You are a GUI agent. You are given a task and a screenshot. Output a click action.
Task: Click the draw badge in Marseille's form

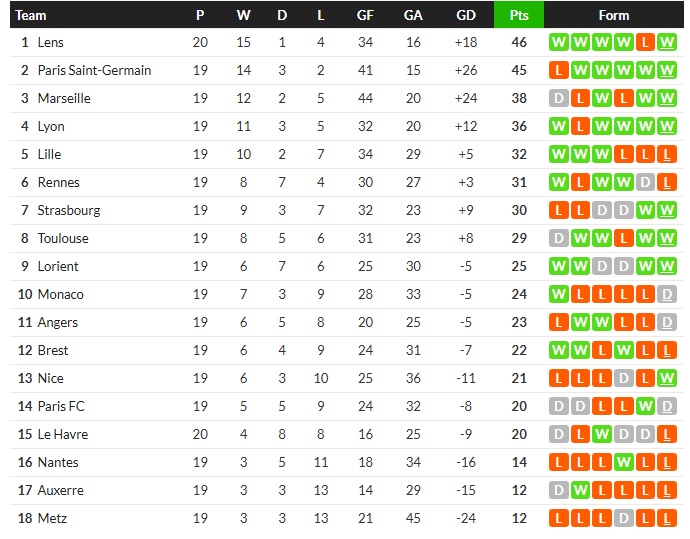558,99
